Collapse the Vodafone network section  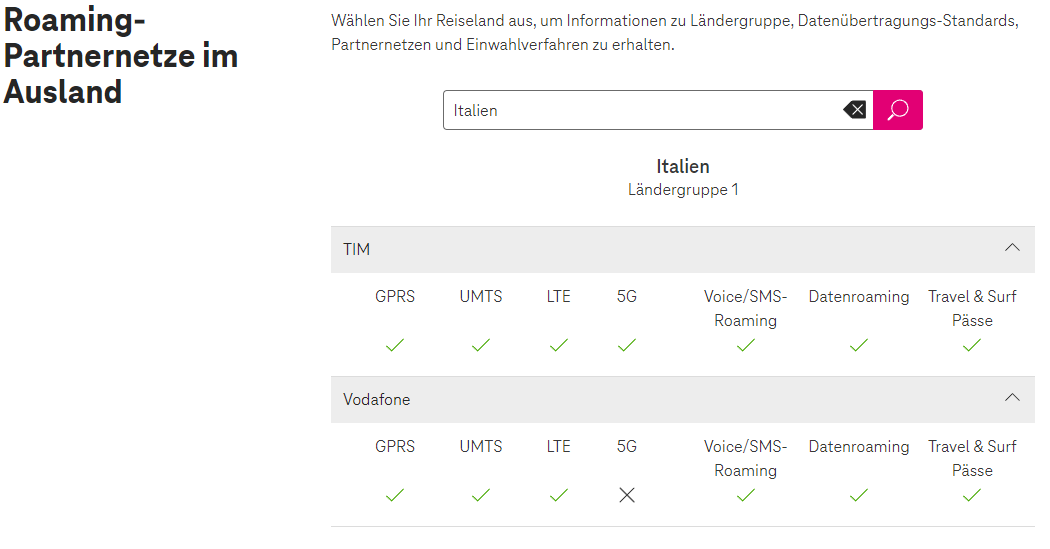click(x=1012, y=398)
